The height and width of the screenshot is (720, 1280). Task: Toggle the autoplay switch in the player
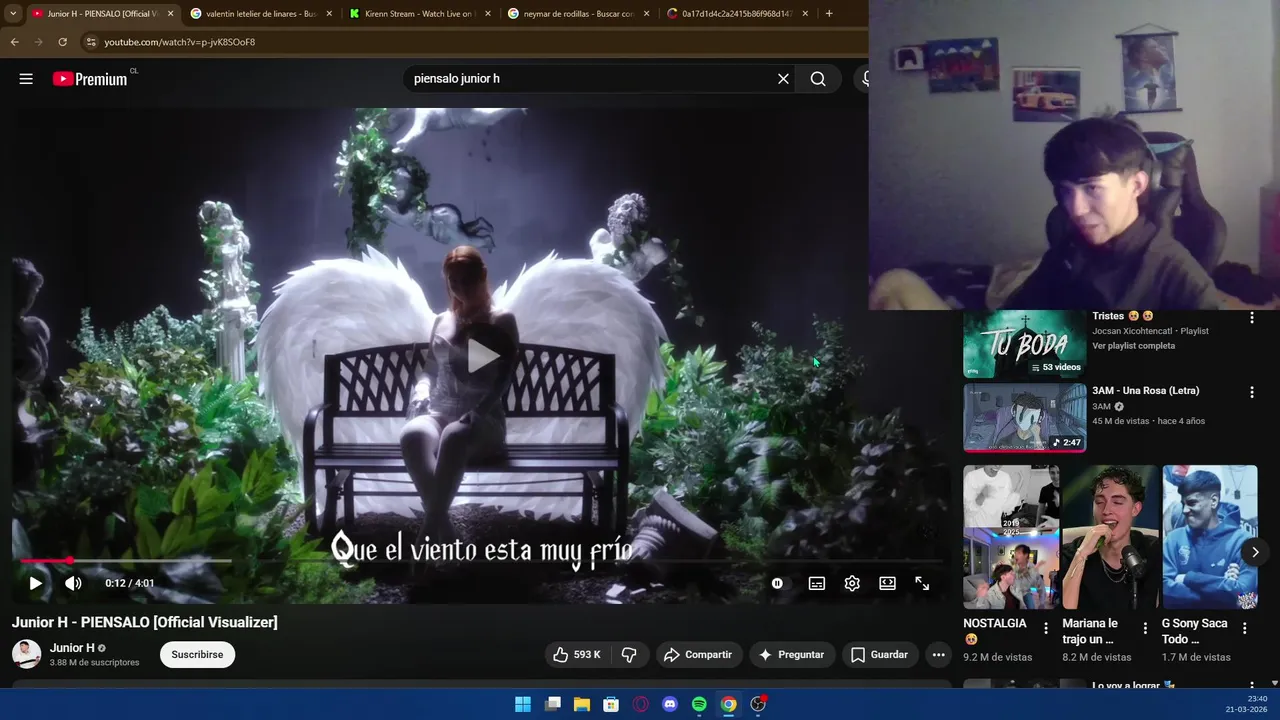click(777, 583)
